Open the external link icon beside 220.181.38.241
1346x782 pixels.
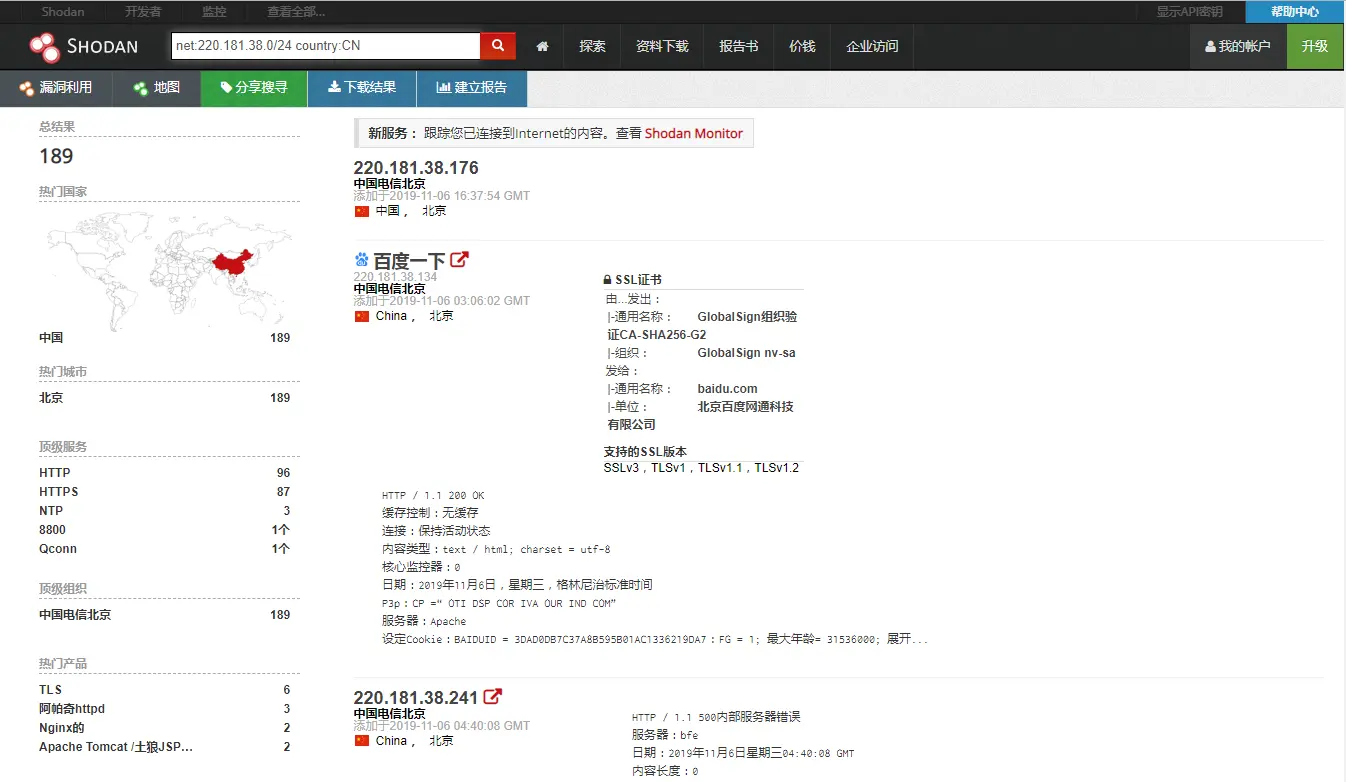point(493,696)
